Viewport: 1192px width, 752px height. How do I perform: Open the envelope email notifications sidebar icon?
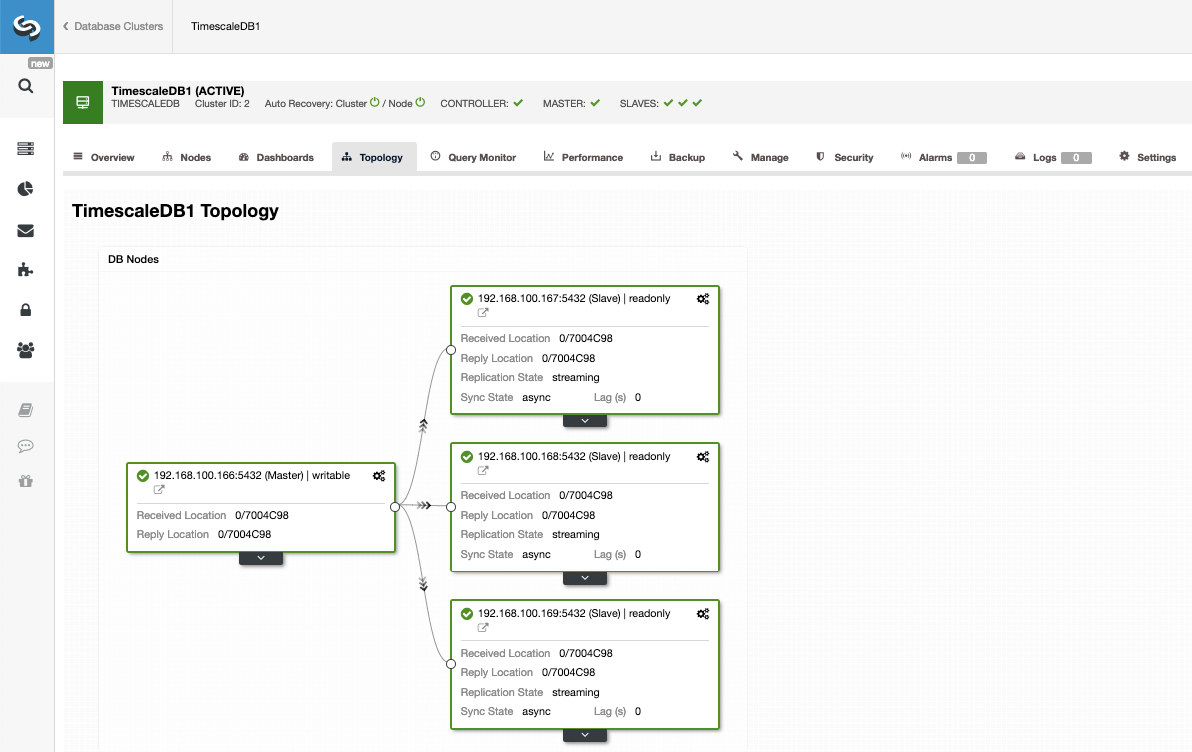[x=26, y=230]
